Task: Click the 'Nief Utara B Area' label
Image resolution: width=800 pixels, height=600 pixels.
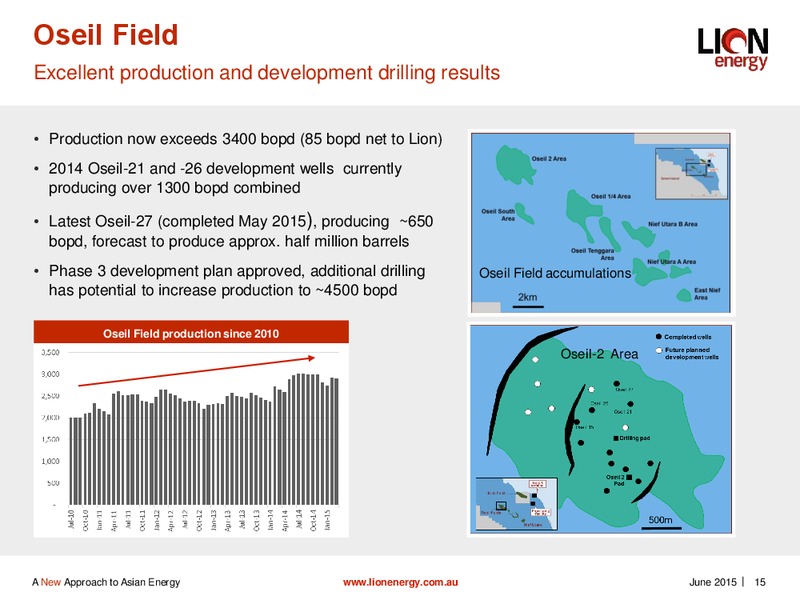Action: (672, 224)
